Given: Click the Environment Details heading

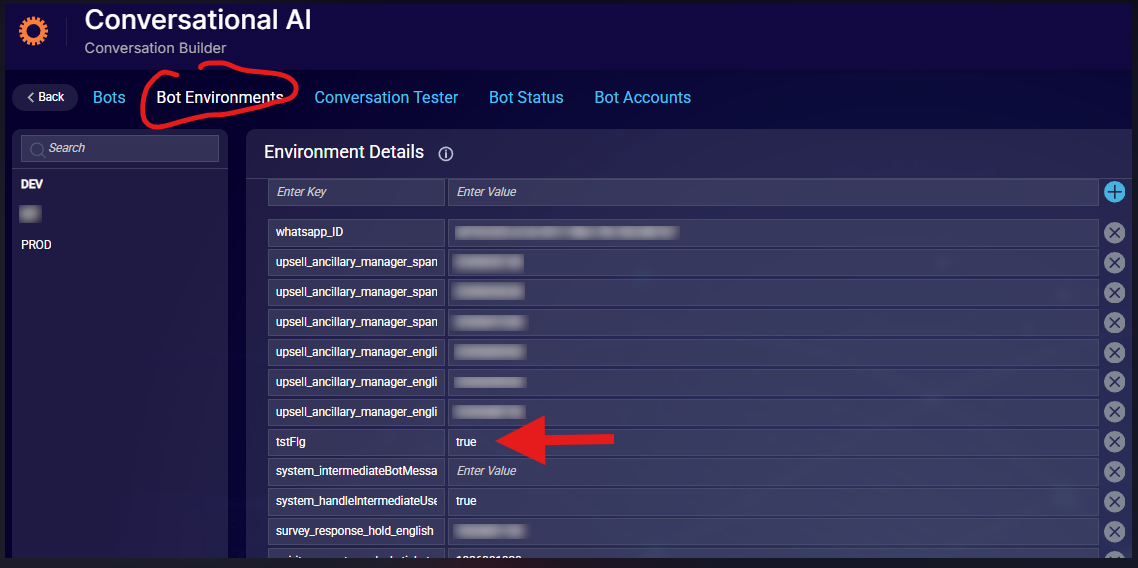Looking at the screenshot, I should click(x=344, y=152).
